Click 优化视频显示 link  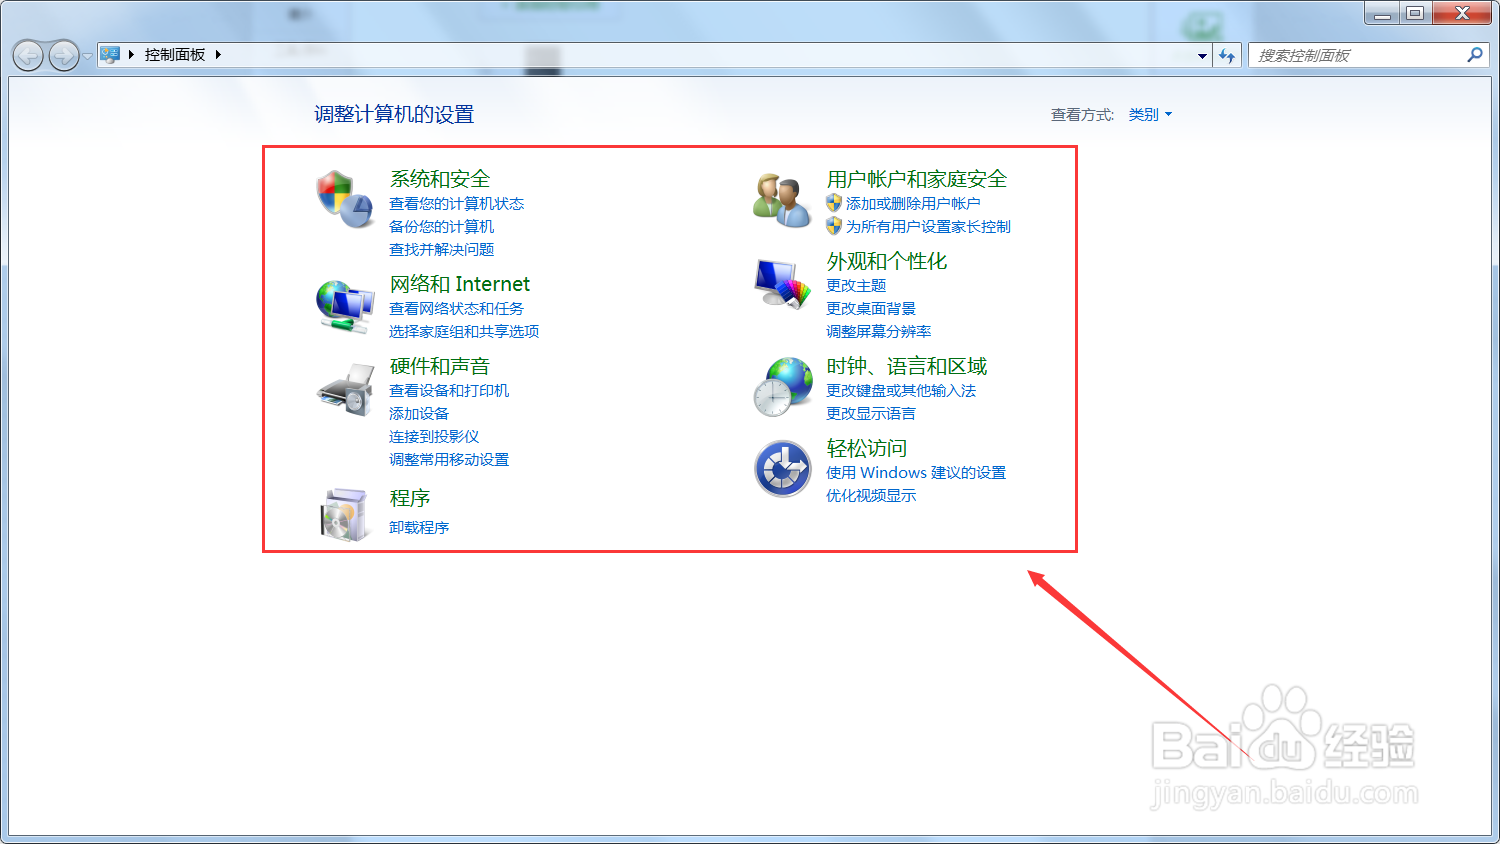(x=871, y=496)
